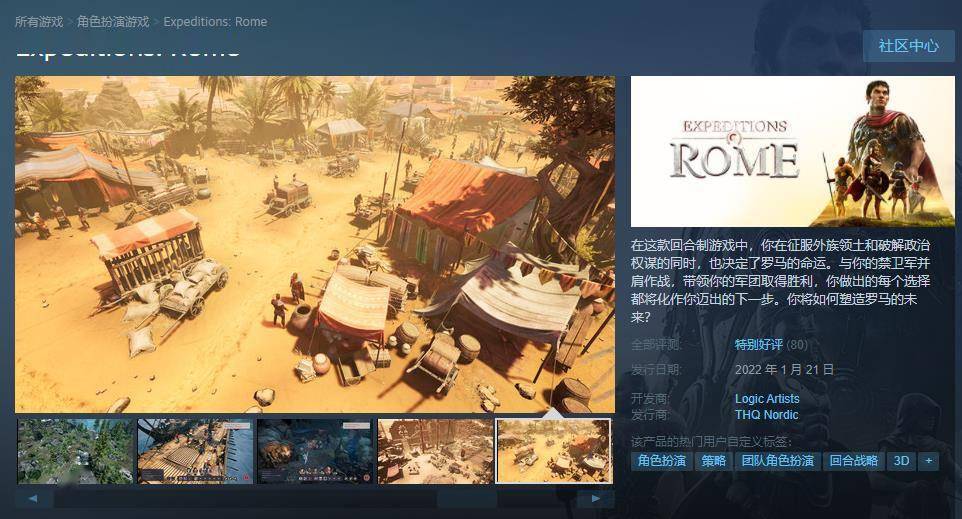The width and height of the screenshot is (962, 519).
Task: Click the 全部评测 label
Action: (656, 345)
